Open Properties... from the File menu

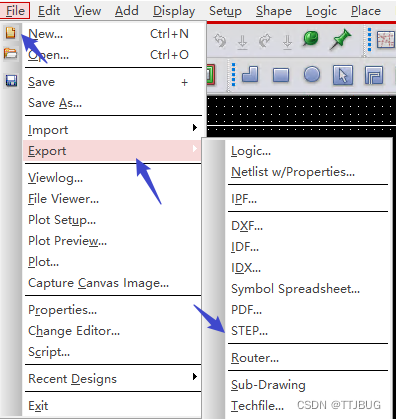click(x=113, y=310)
